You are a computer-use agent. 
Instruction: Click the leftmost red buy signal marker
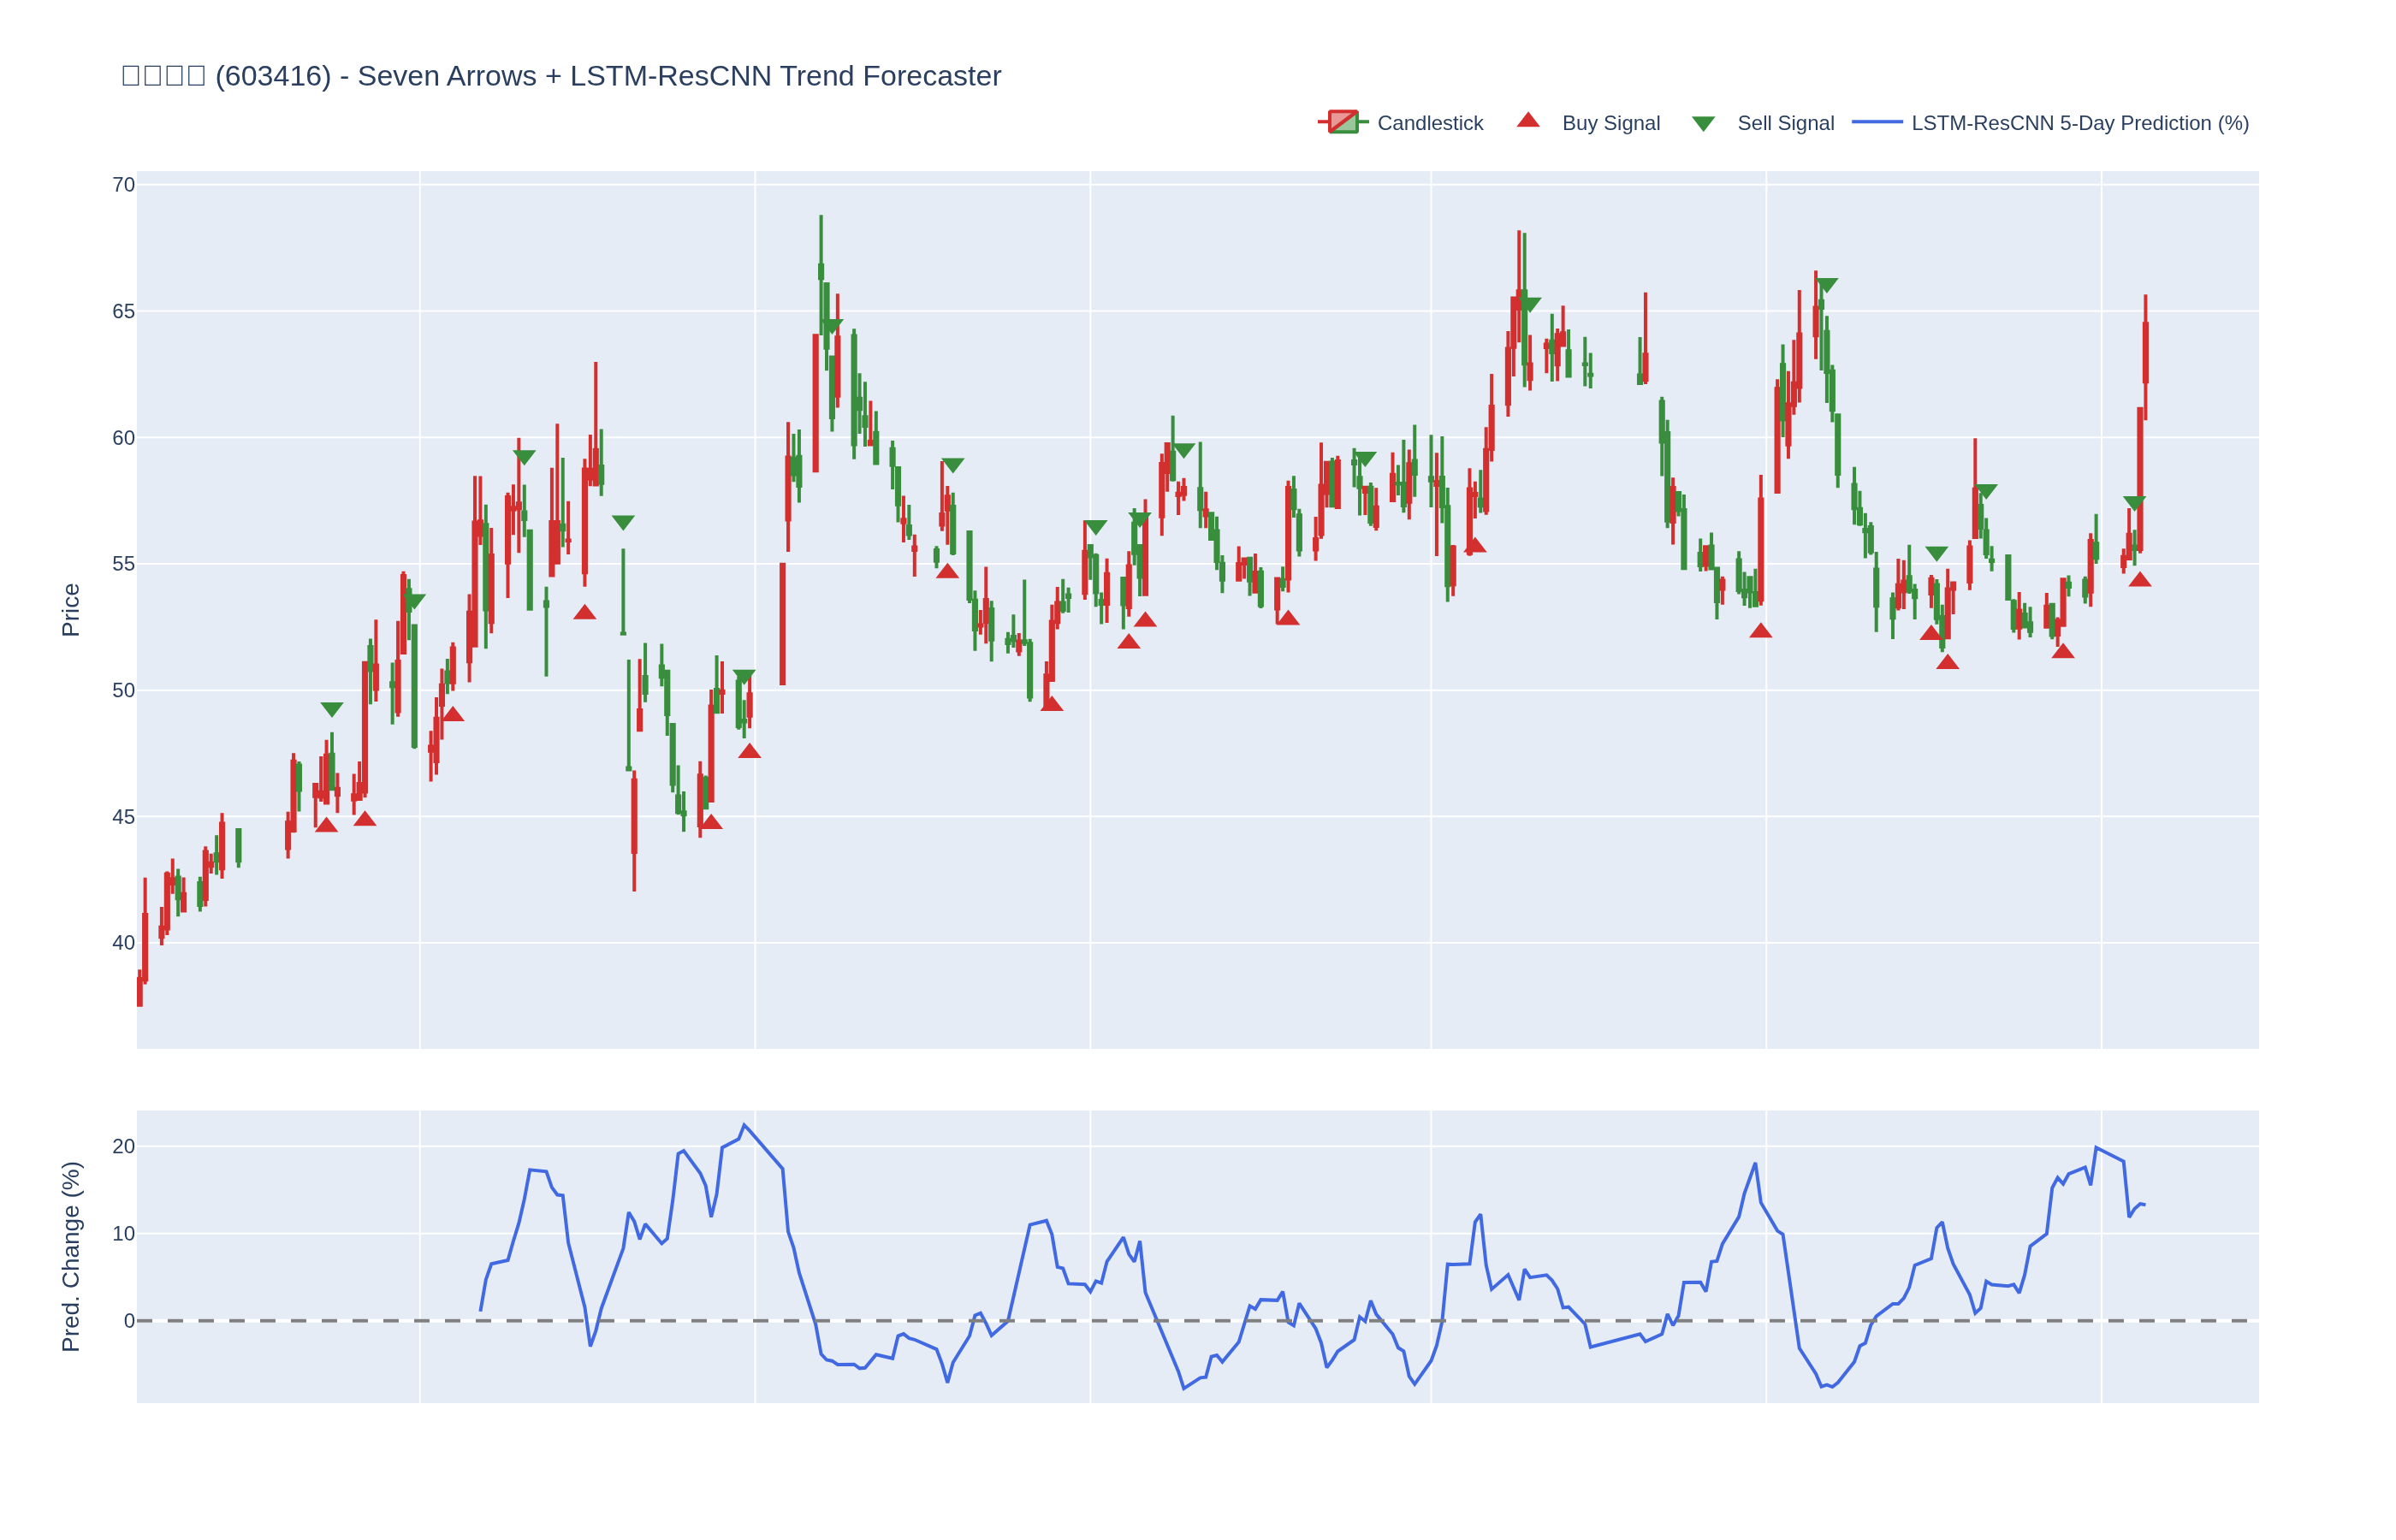point(326,825)
